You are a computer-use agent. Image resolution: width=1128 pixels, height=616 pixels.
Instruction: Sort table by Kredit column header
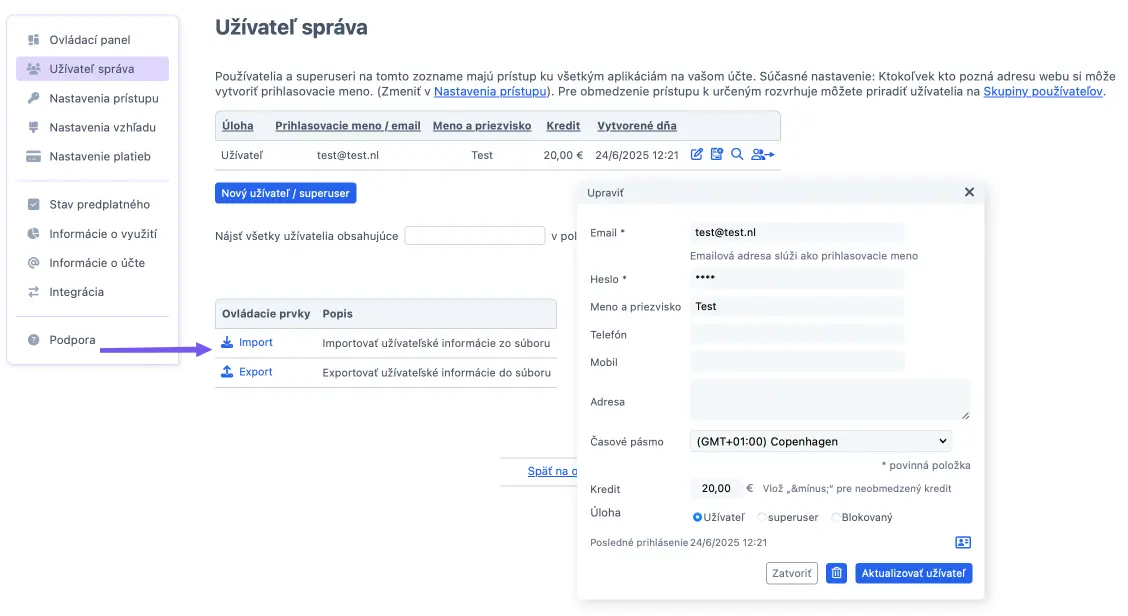coord(564,126)
